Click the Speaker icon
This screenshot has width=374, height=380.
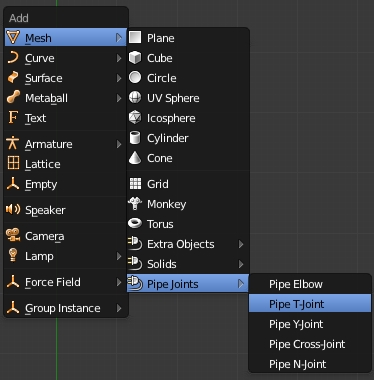[x=13, y=209]
